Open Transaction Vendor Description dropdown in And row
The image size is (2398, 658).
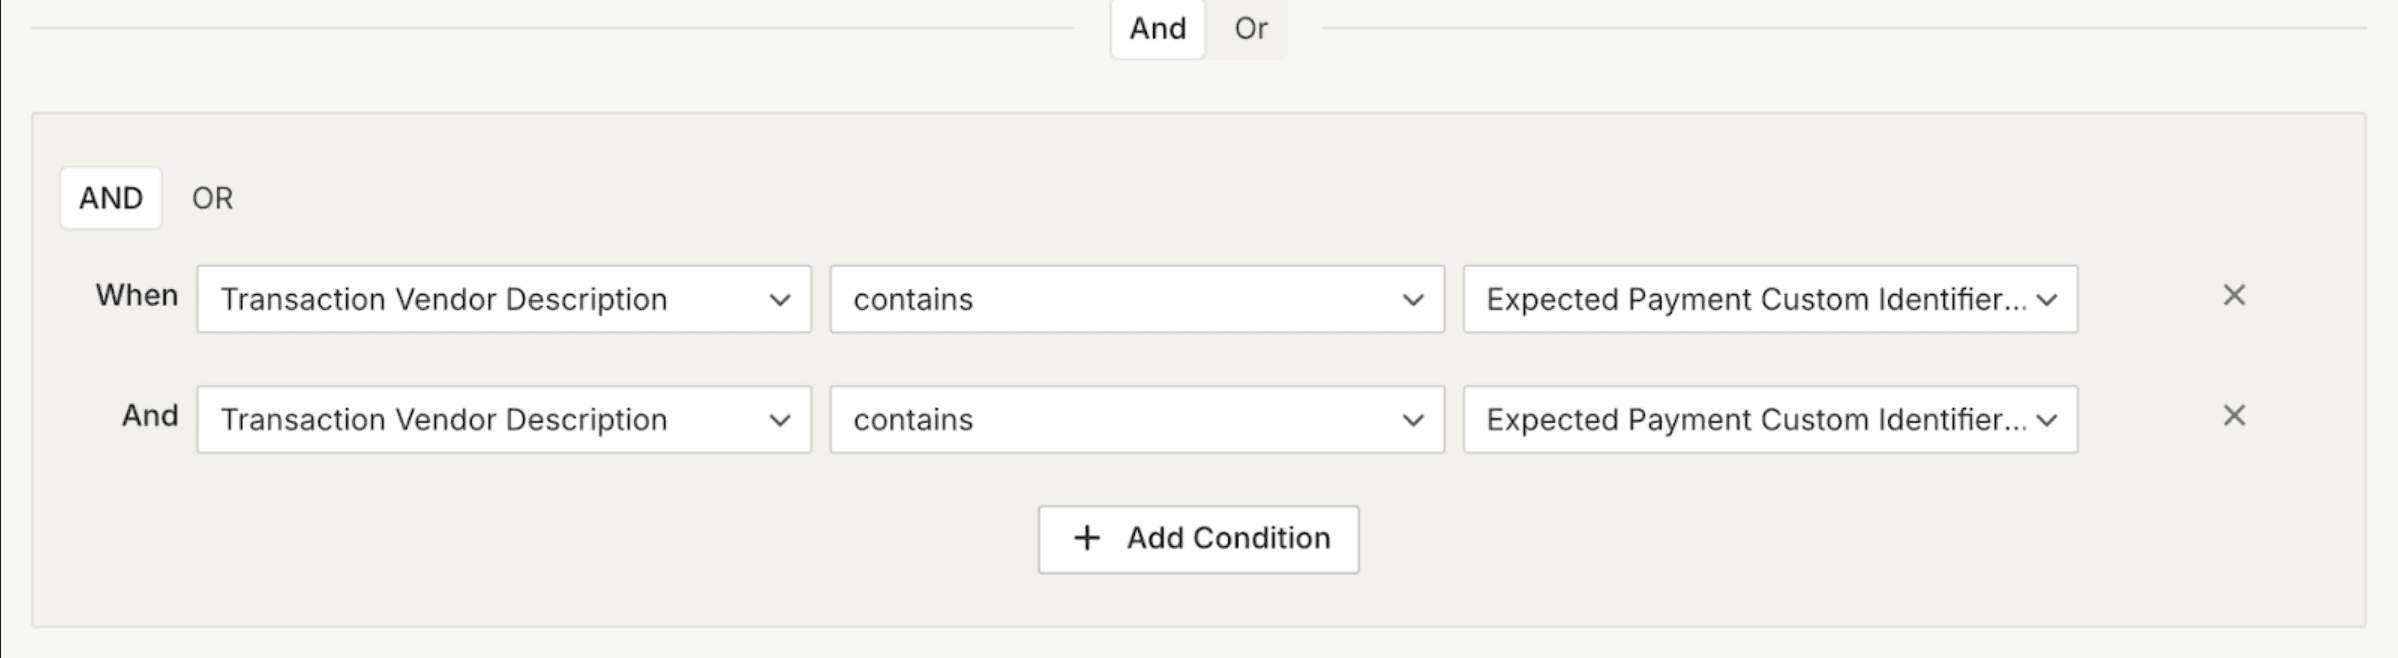480,420
